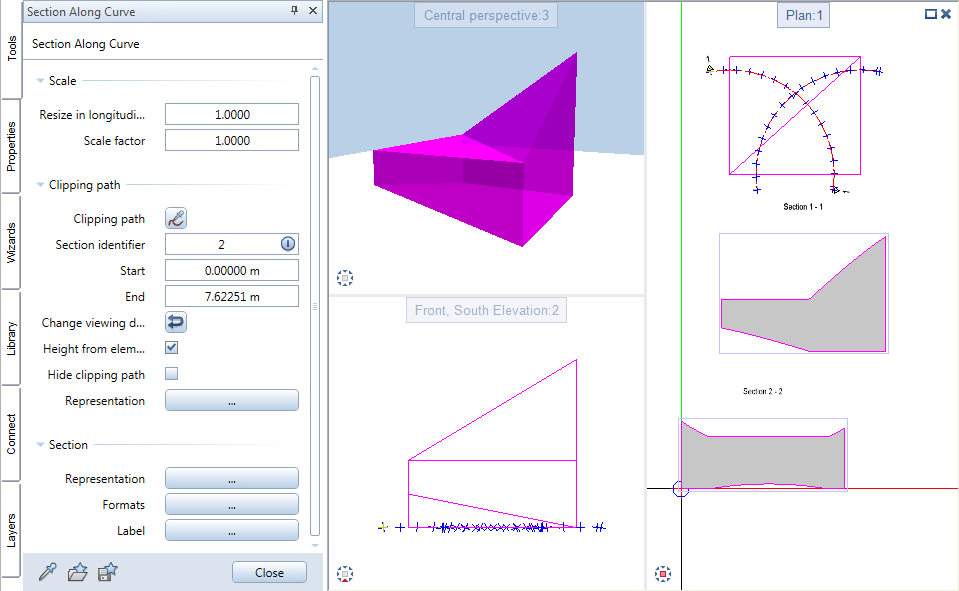Pin the Section Along Curve palette
The height and width of the screenshot is (591, 959).
pos(294,11)
